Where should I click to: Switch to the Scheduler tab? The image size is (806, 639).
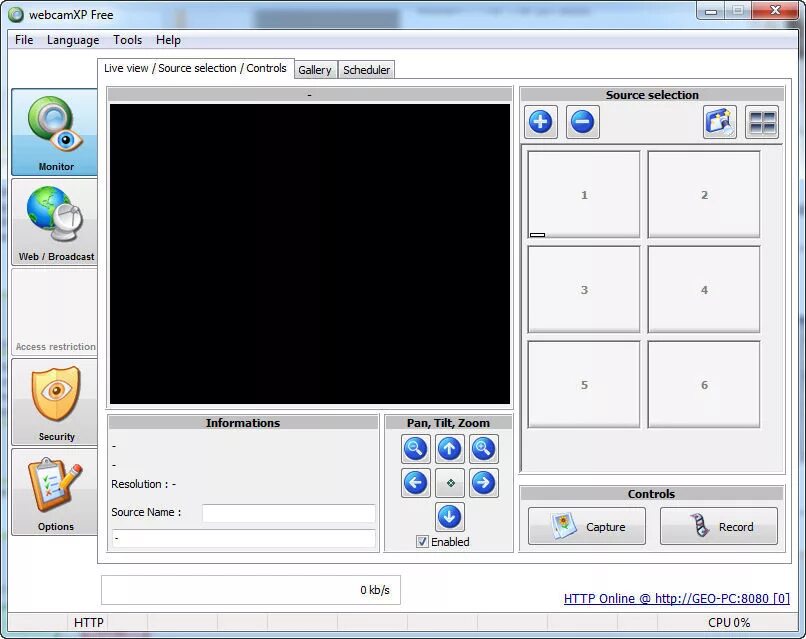click(367, 70)
